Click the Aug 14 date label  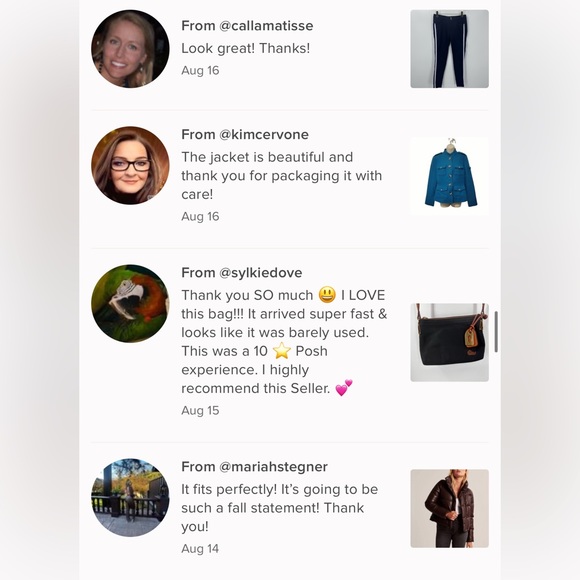click(x=200, y=549)
